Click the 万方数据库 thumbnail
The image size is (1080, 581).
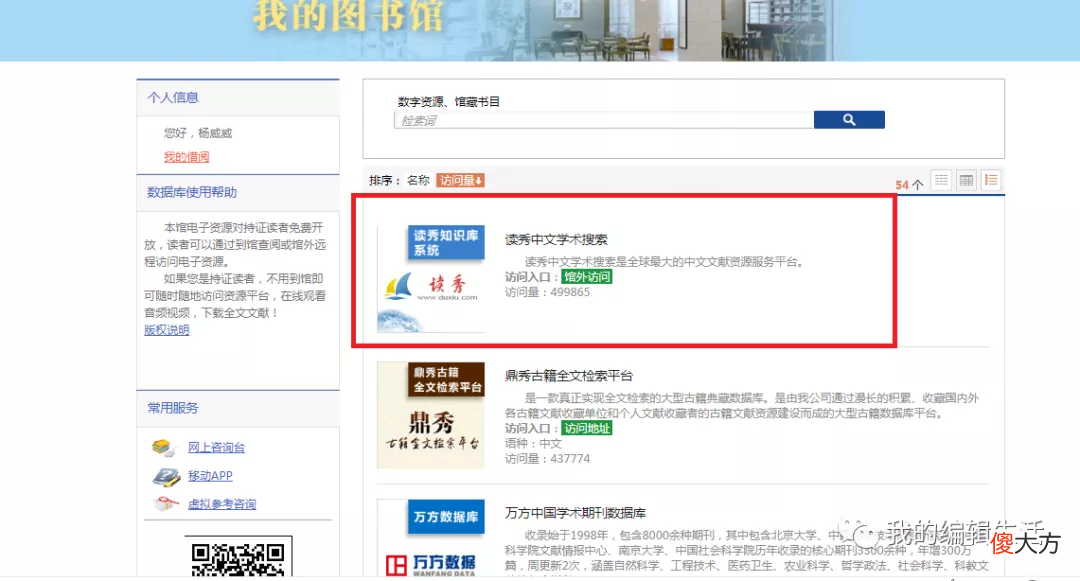coord(431,538)
